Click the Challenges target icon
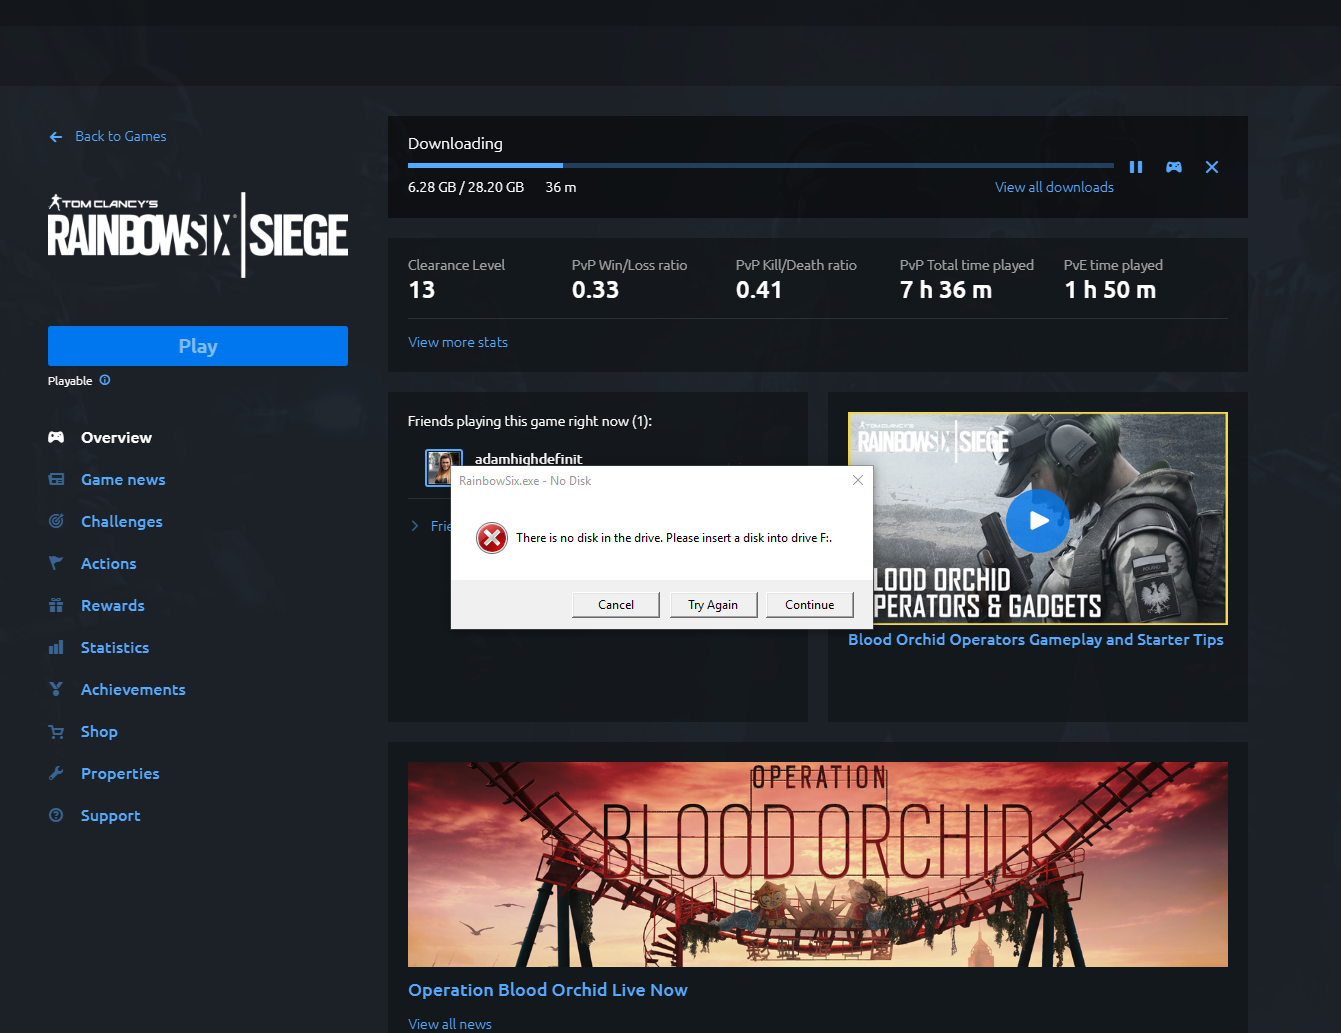 56,521
